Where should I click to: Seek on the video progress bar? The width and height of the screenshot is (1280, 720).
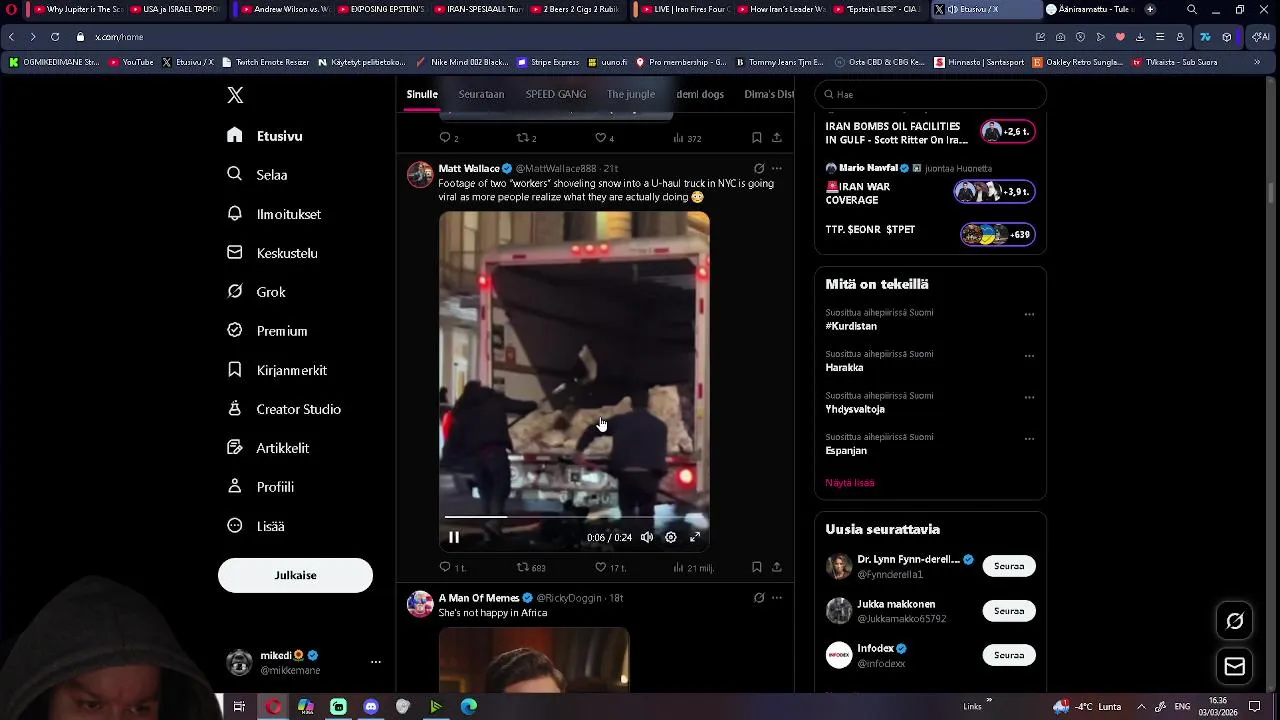coord(574,517)
